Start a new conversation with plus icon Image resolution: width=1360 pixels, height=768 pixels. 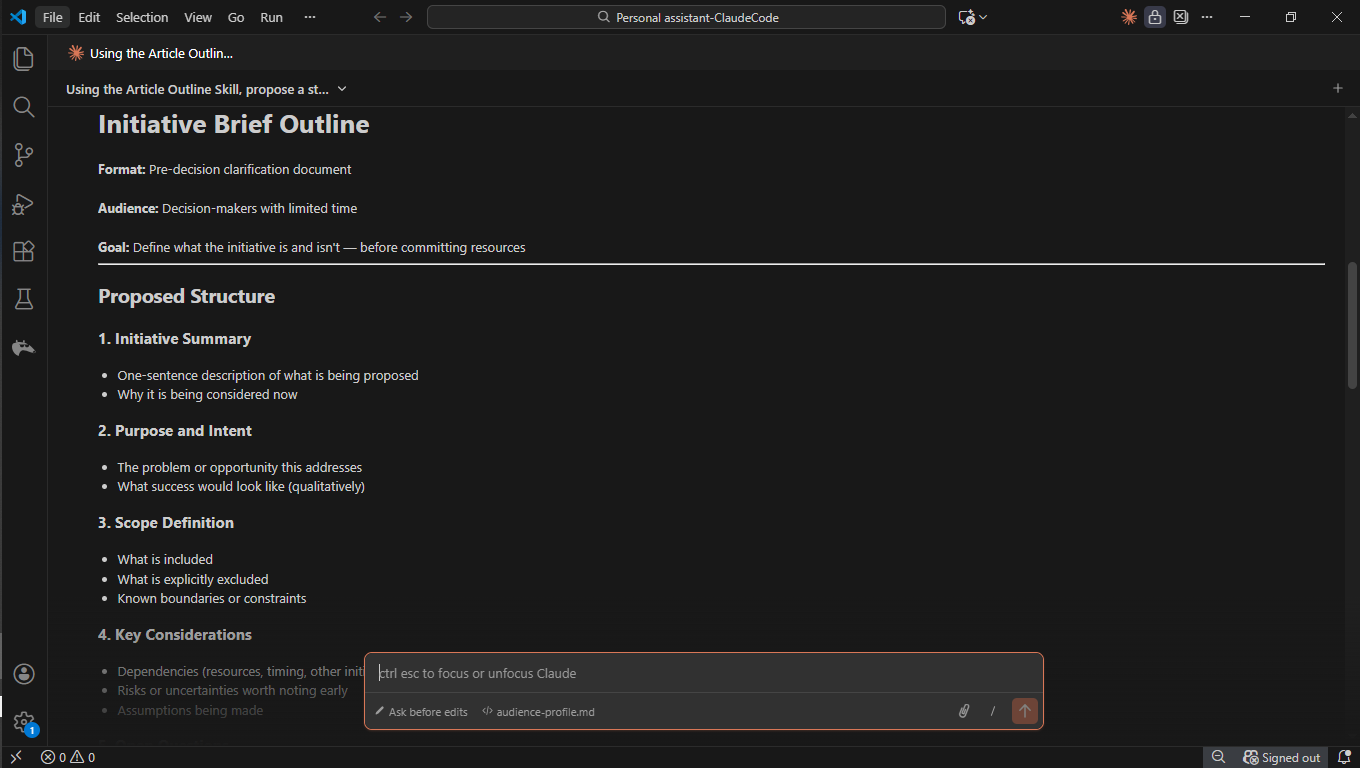1338,88
